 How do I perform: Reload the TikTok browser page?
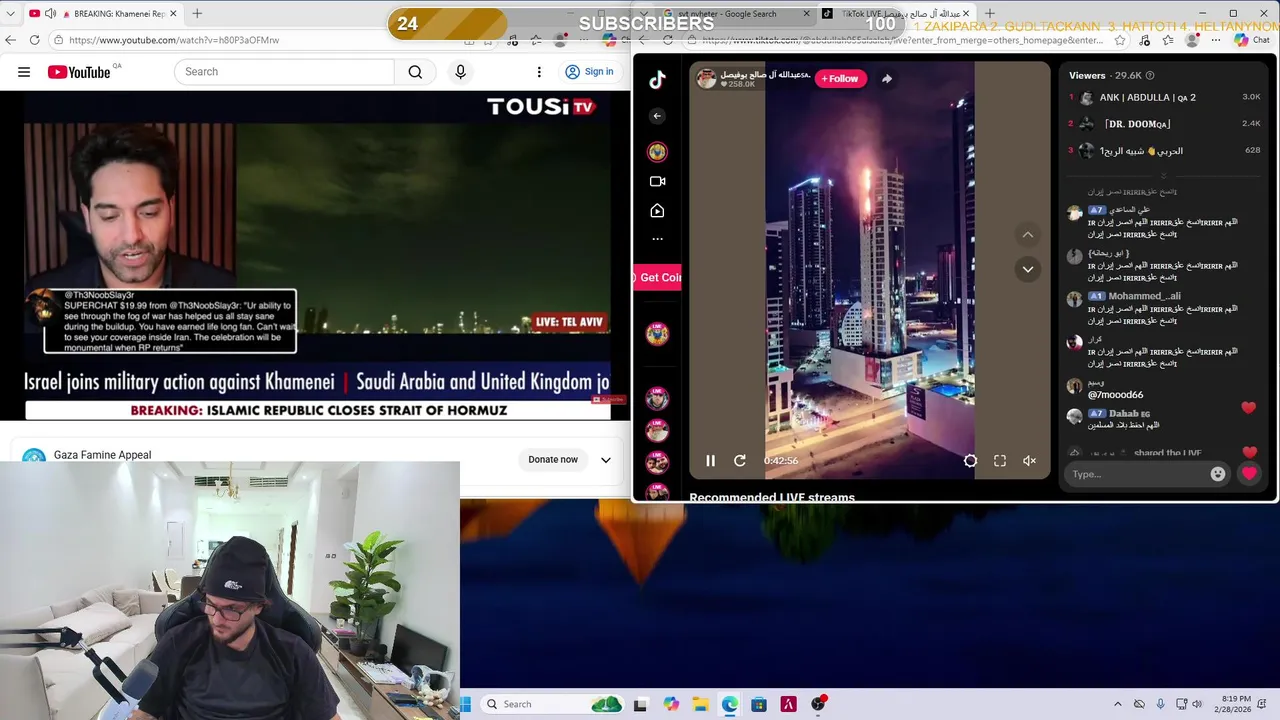click(x=668, y=40)
